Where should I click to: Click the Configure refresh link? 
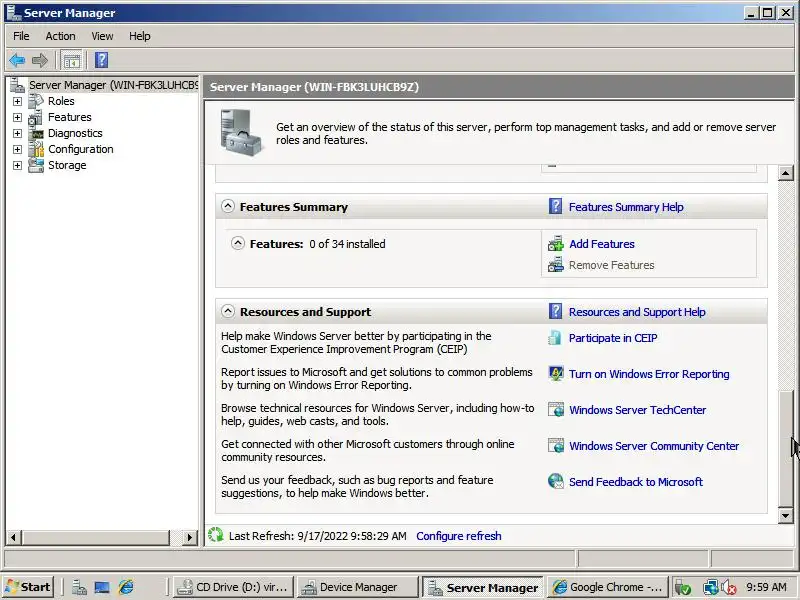point(459,536)
